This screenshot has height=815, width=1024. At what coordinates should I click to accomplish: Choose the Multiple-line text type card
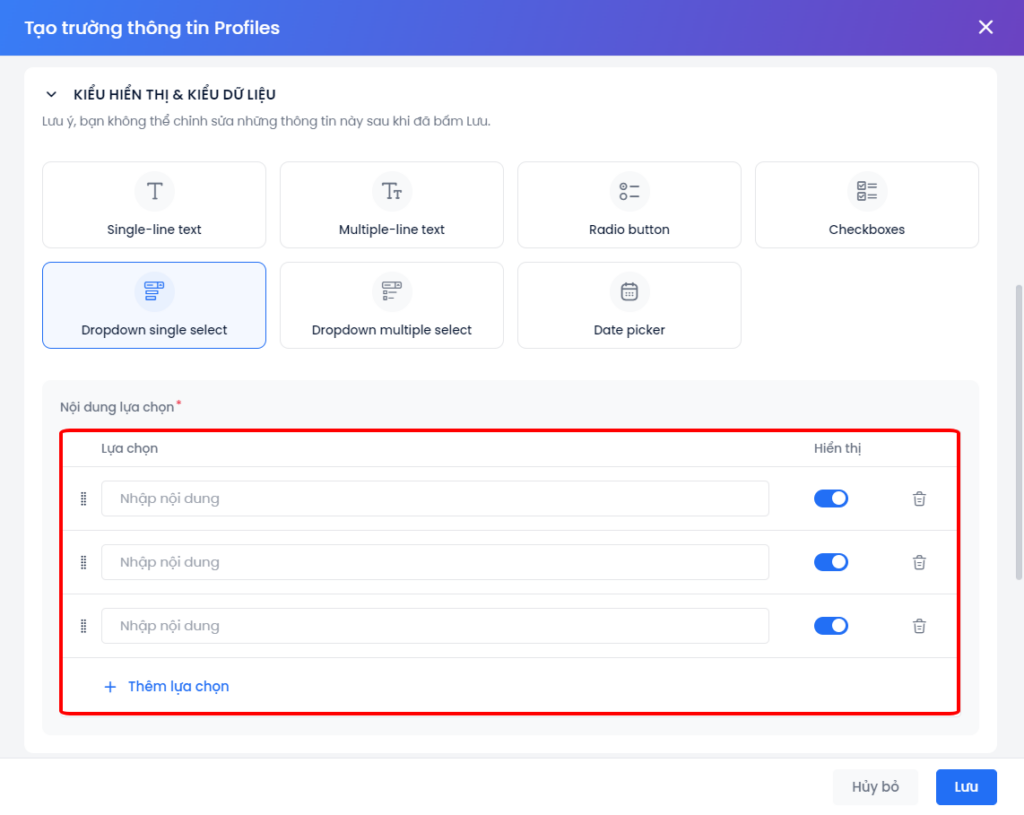point(392,205)
